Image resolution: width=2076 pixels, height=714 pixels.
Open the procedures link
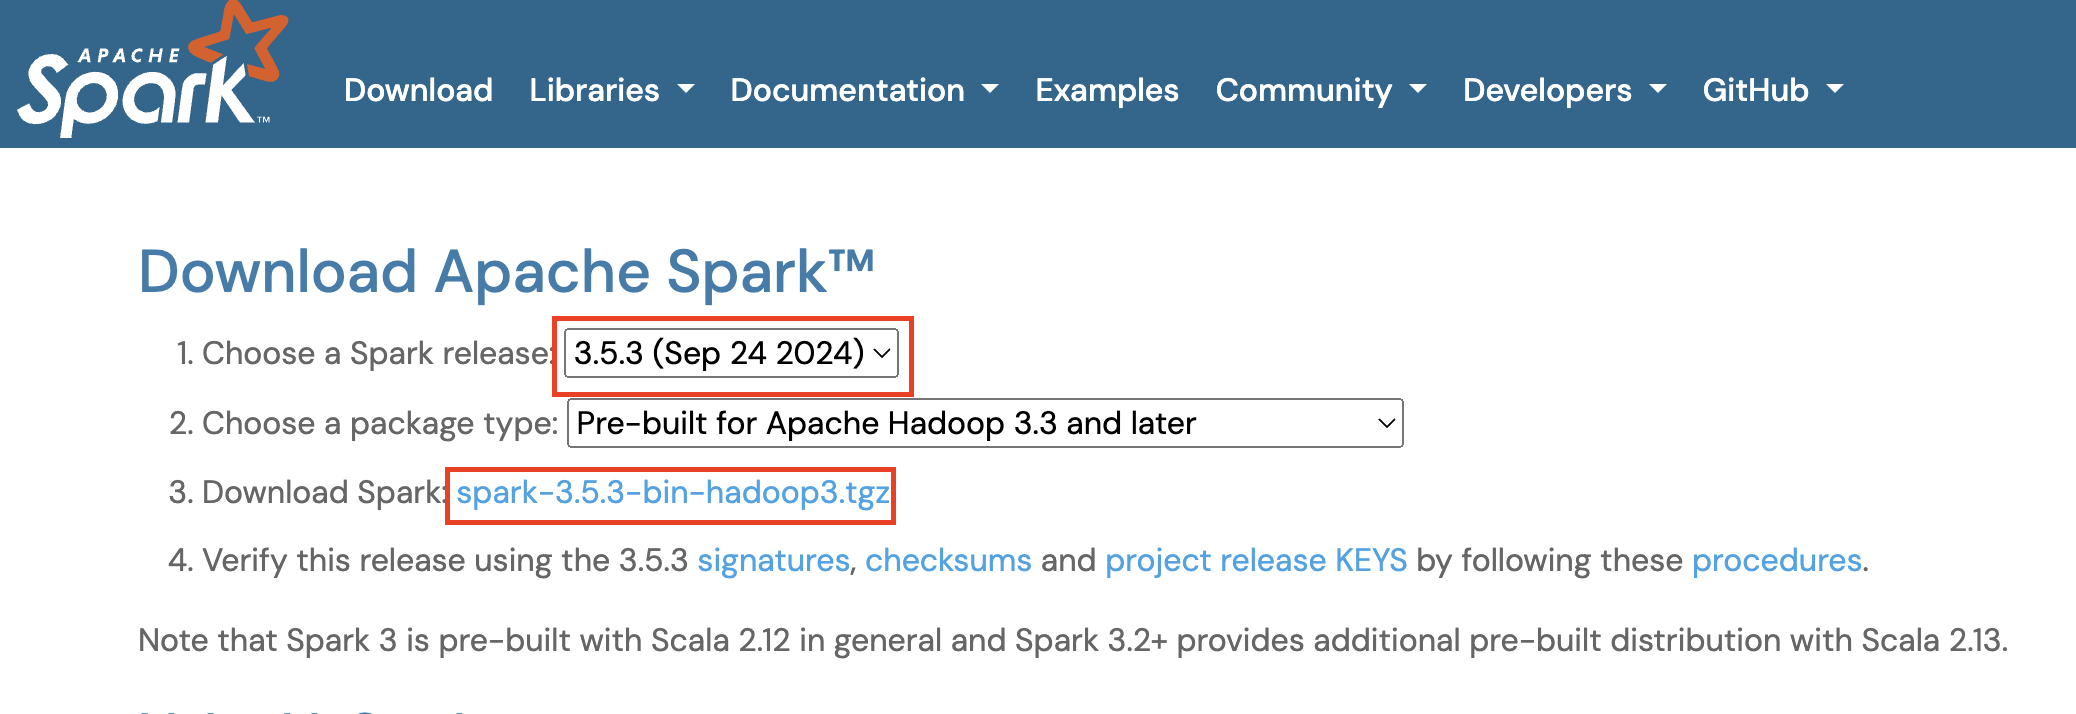tap(1776, 560)
